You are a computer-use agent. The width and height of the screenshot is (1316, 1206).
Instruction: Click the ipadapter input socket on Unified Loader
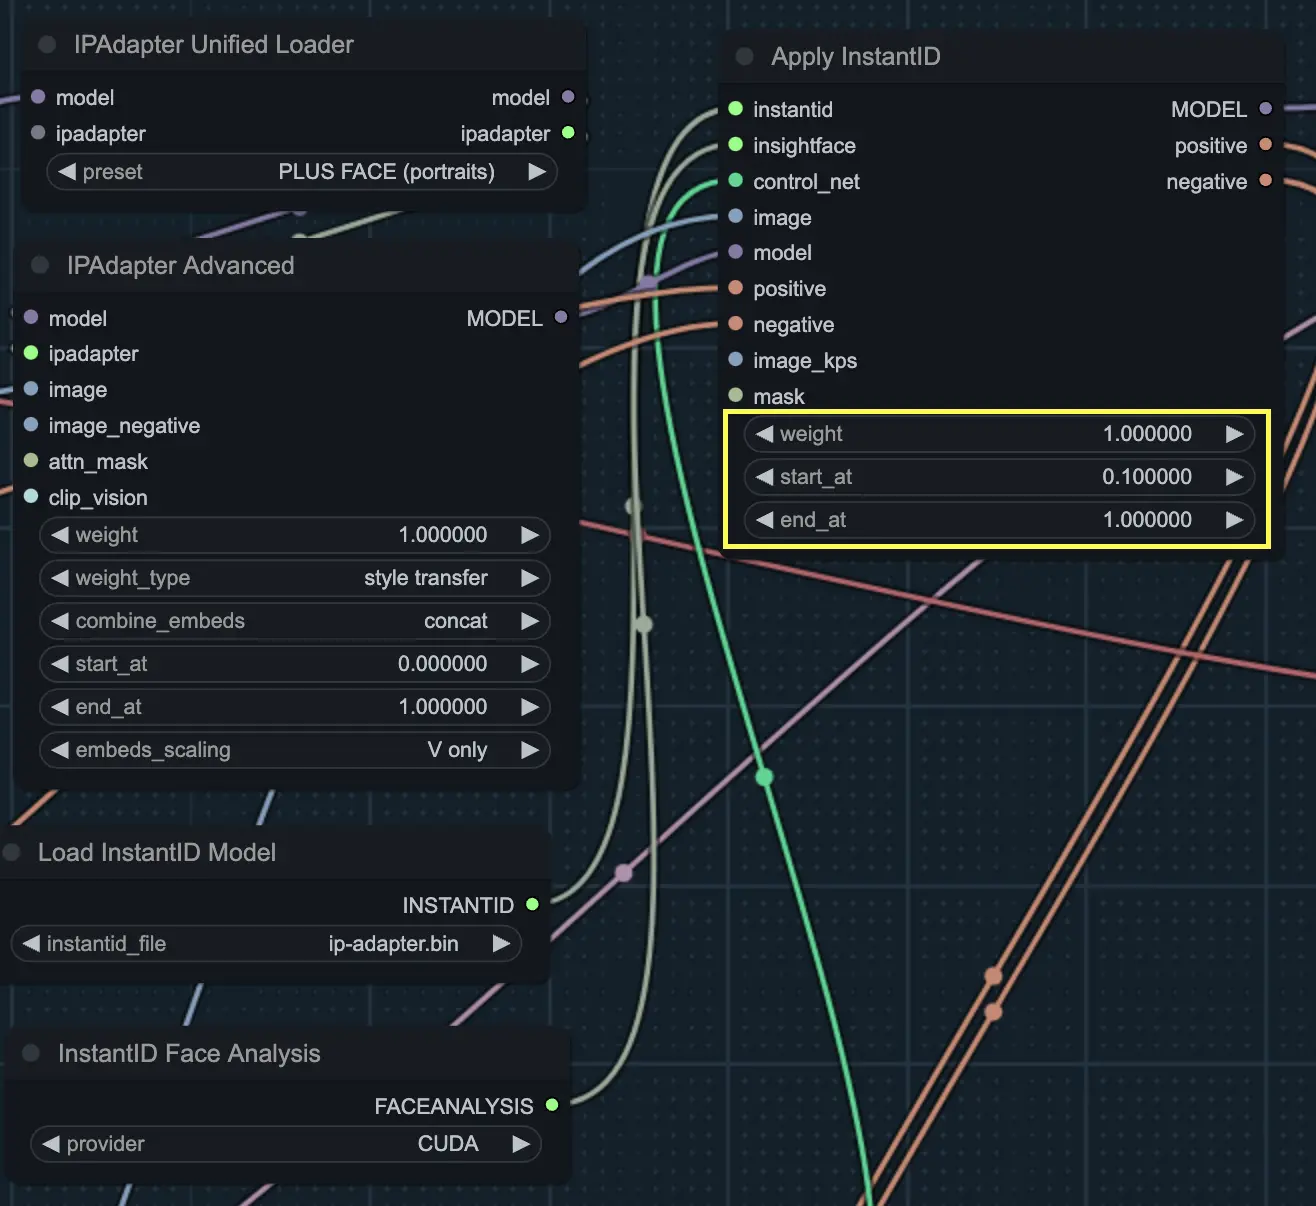[38, 133]
